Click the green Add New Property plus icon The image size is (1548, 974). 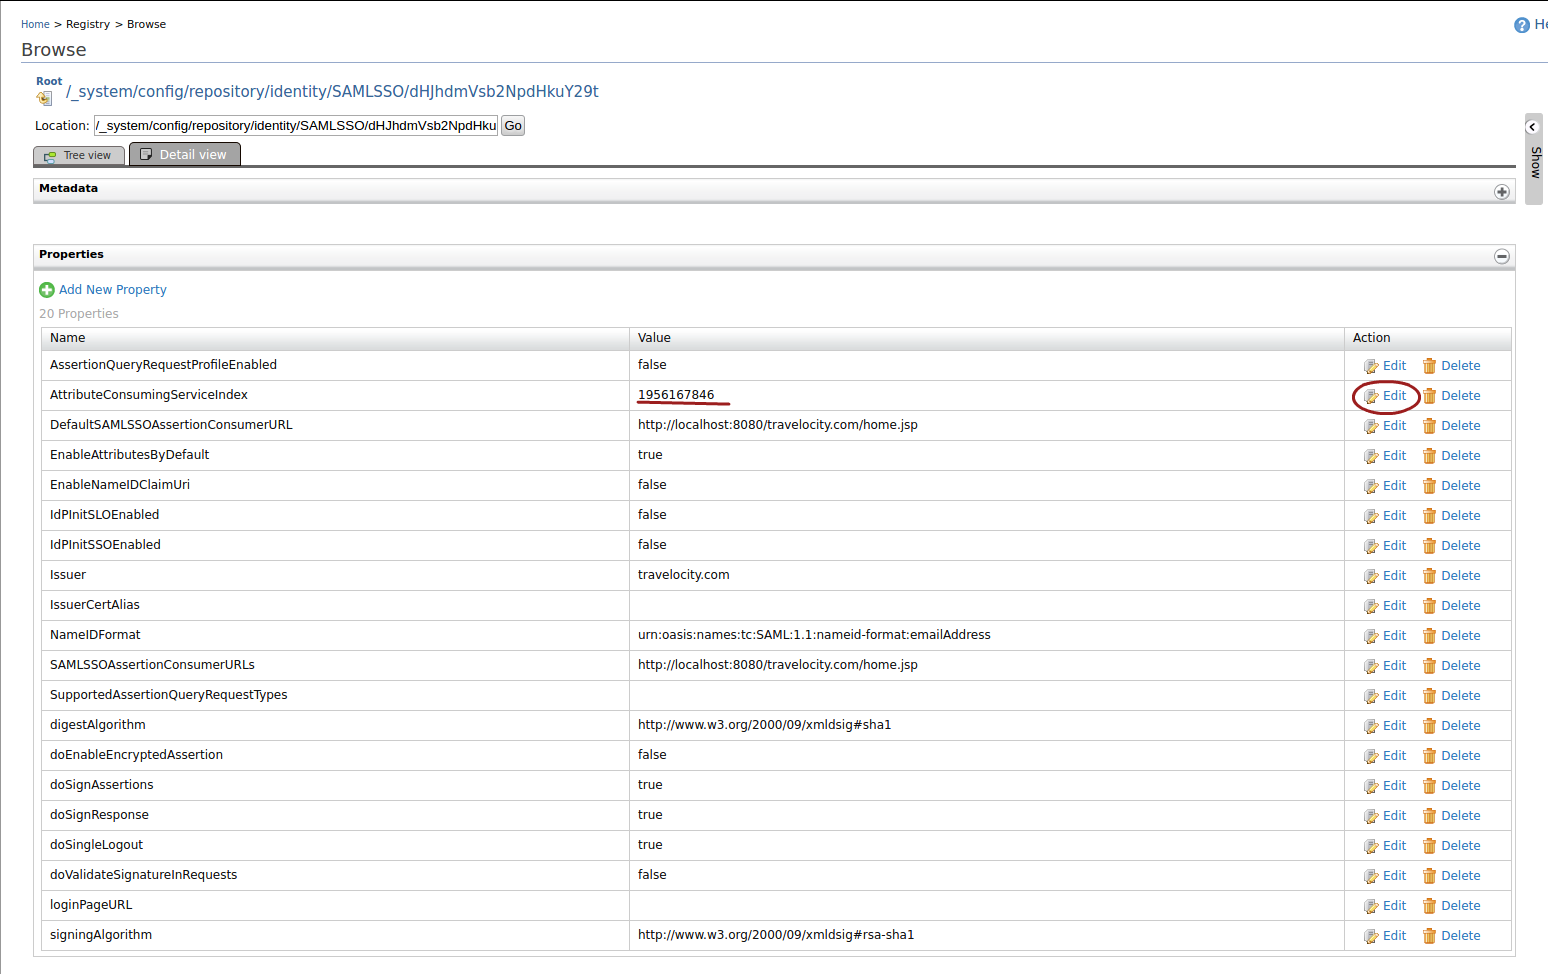click(47, 290)
